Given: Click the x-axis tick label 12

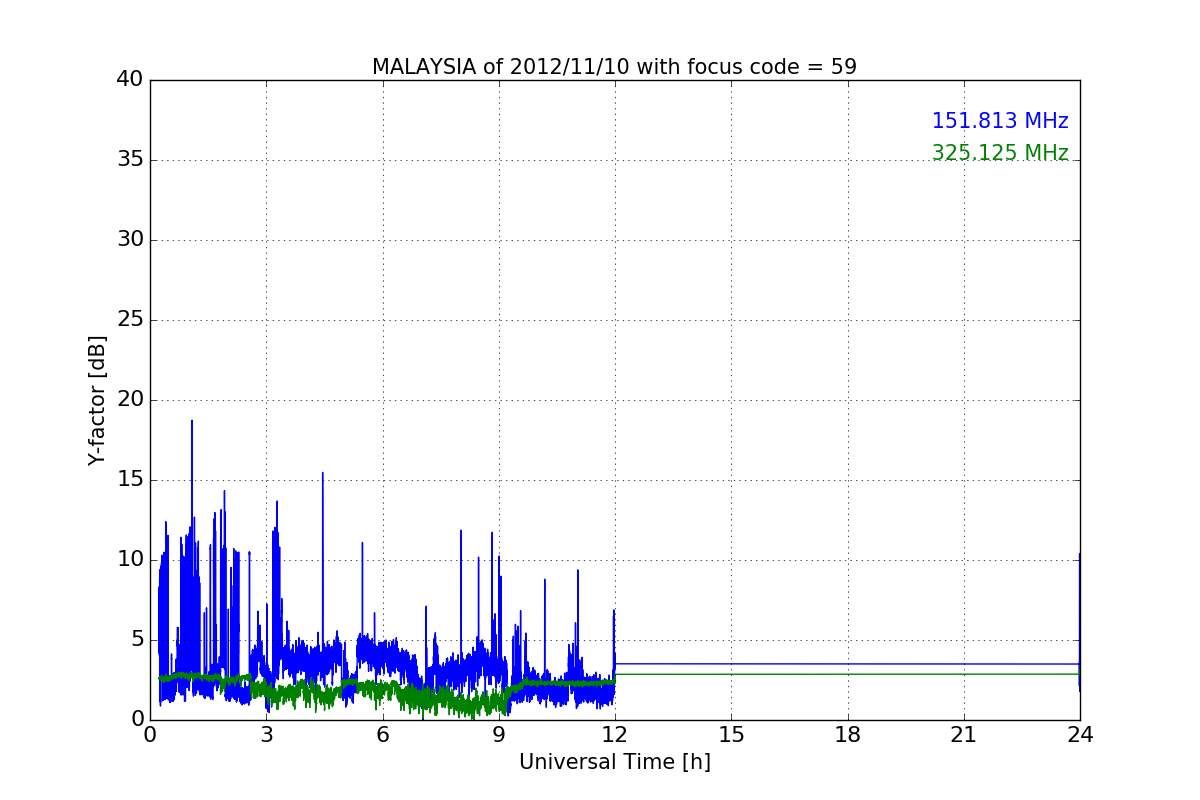Looking at the screenshot, I should tap(615, 735).
